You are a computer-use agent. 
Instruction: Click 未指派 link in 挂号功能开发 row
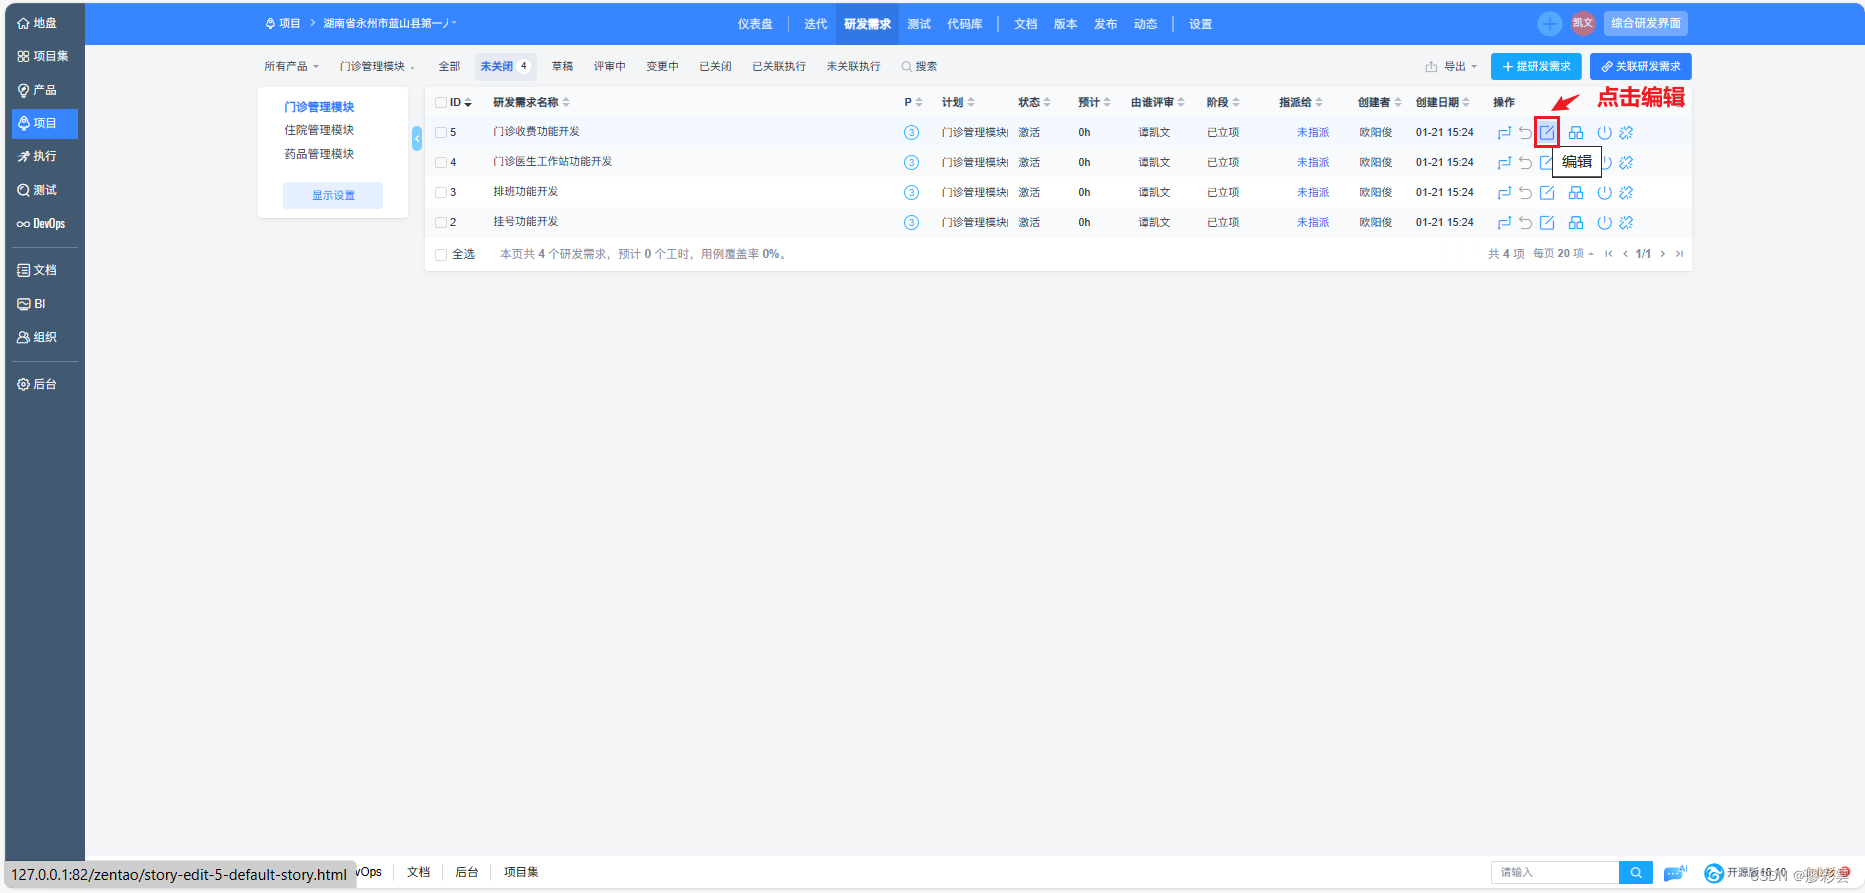[x=1313, y=222]
